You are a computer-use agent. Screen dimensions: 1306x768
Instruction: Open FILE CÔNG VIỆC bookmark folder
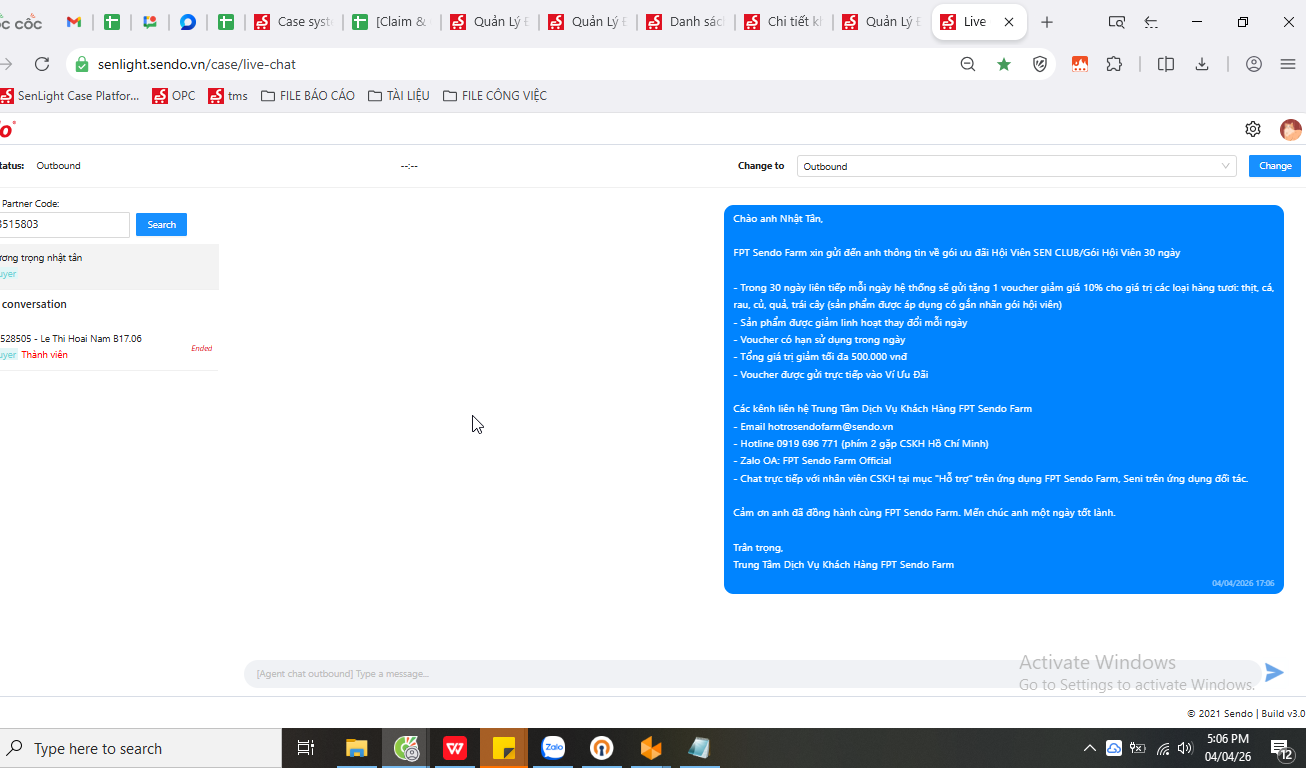(x=495, y=96)
